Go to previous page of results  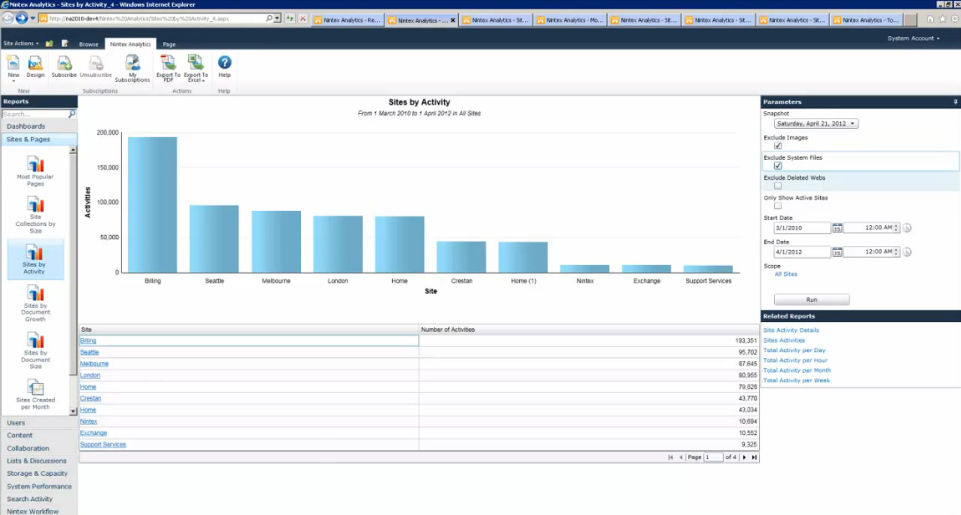click(x=681, y=457)
